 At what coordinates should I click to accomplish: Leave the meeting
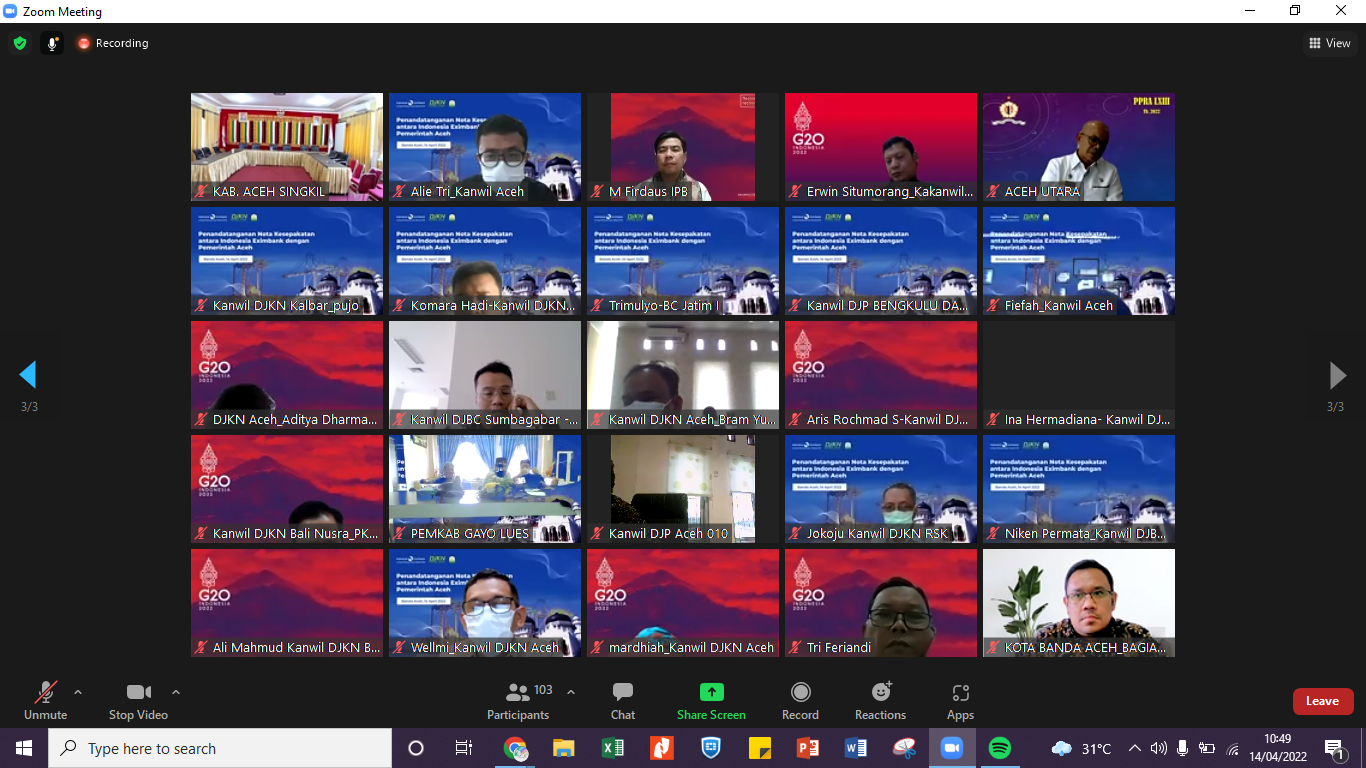click(x=1322, y=701)
